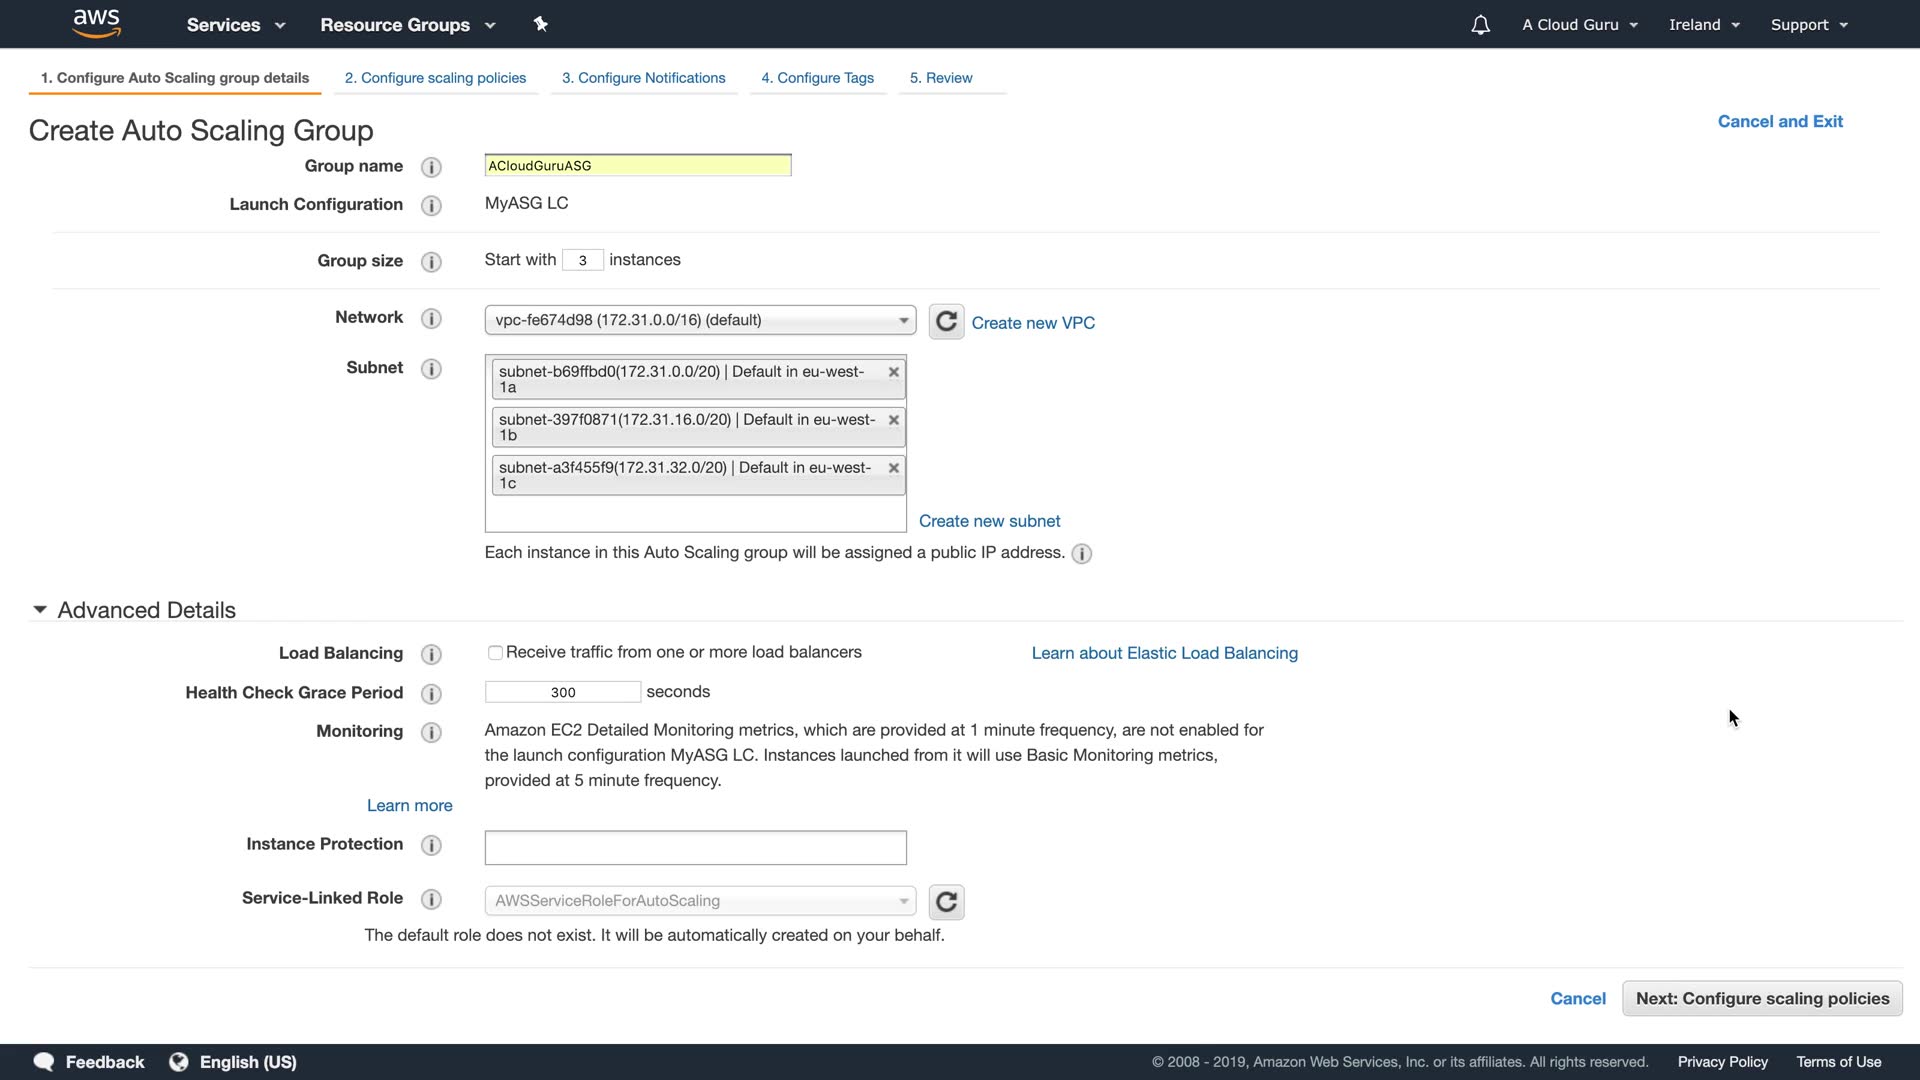Screen dimensions: 1920x1080
Task: Click the pin shortcuts icon in navbar
Action: click(x=540, y=24)
